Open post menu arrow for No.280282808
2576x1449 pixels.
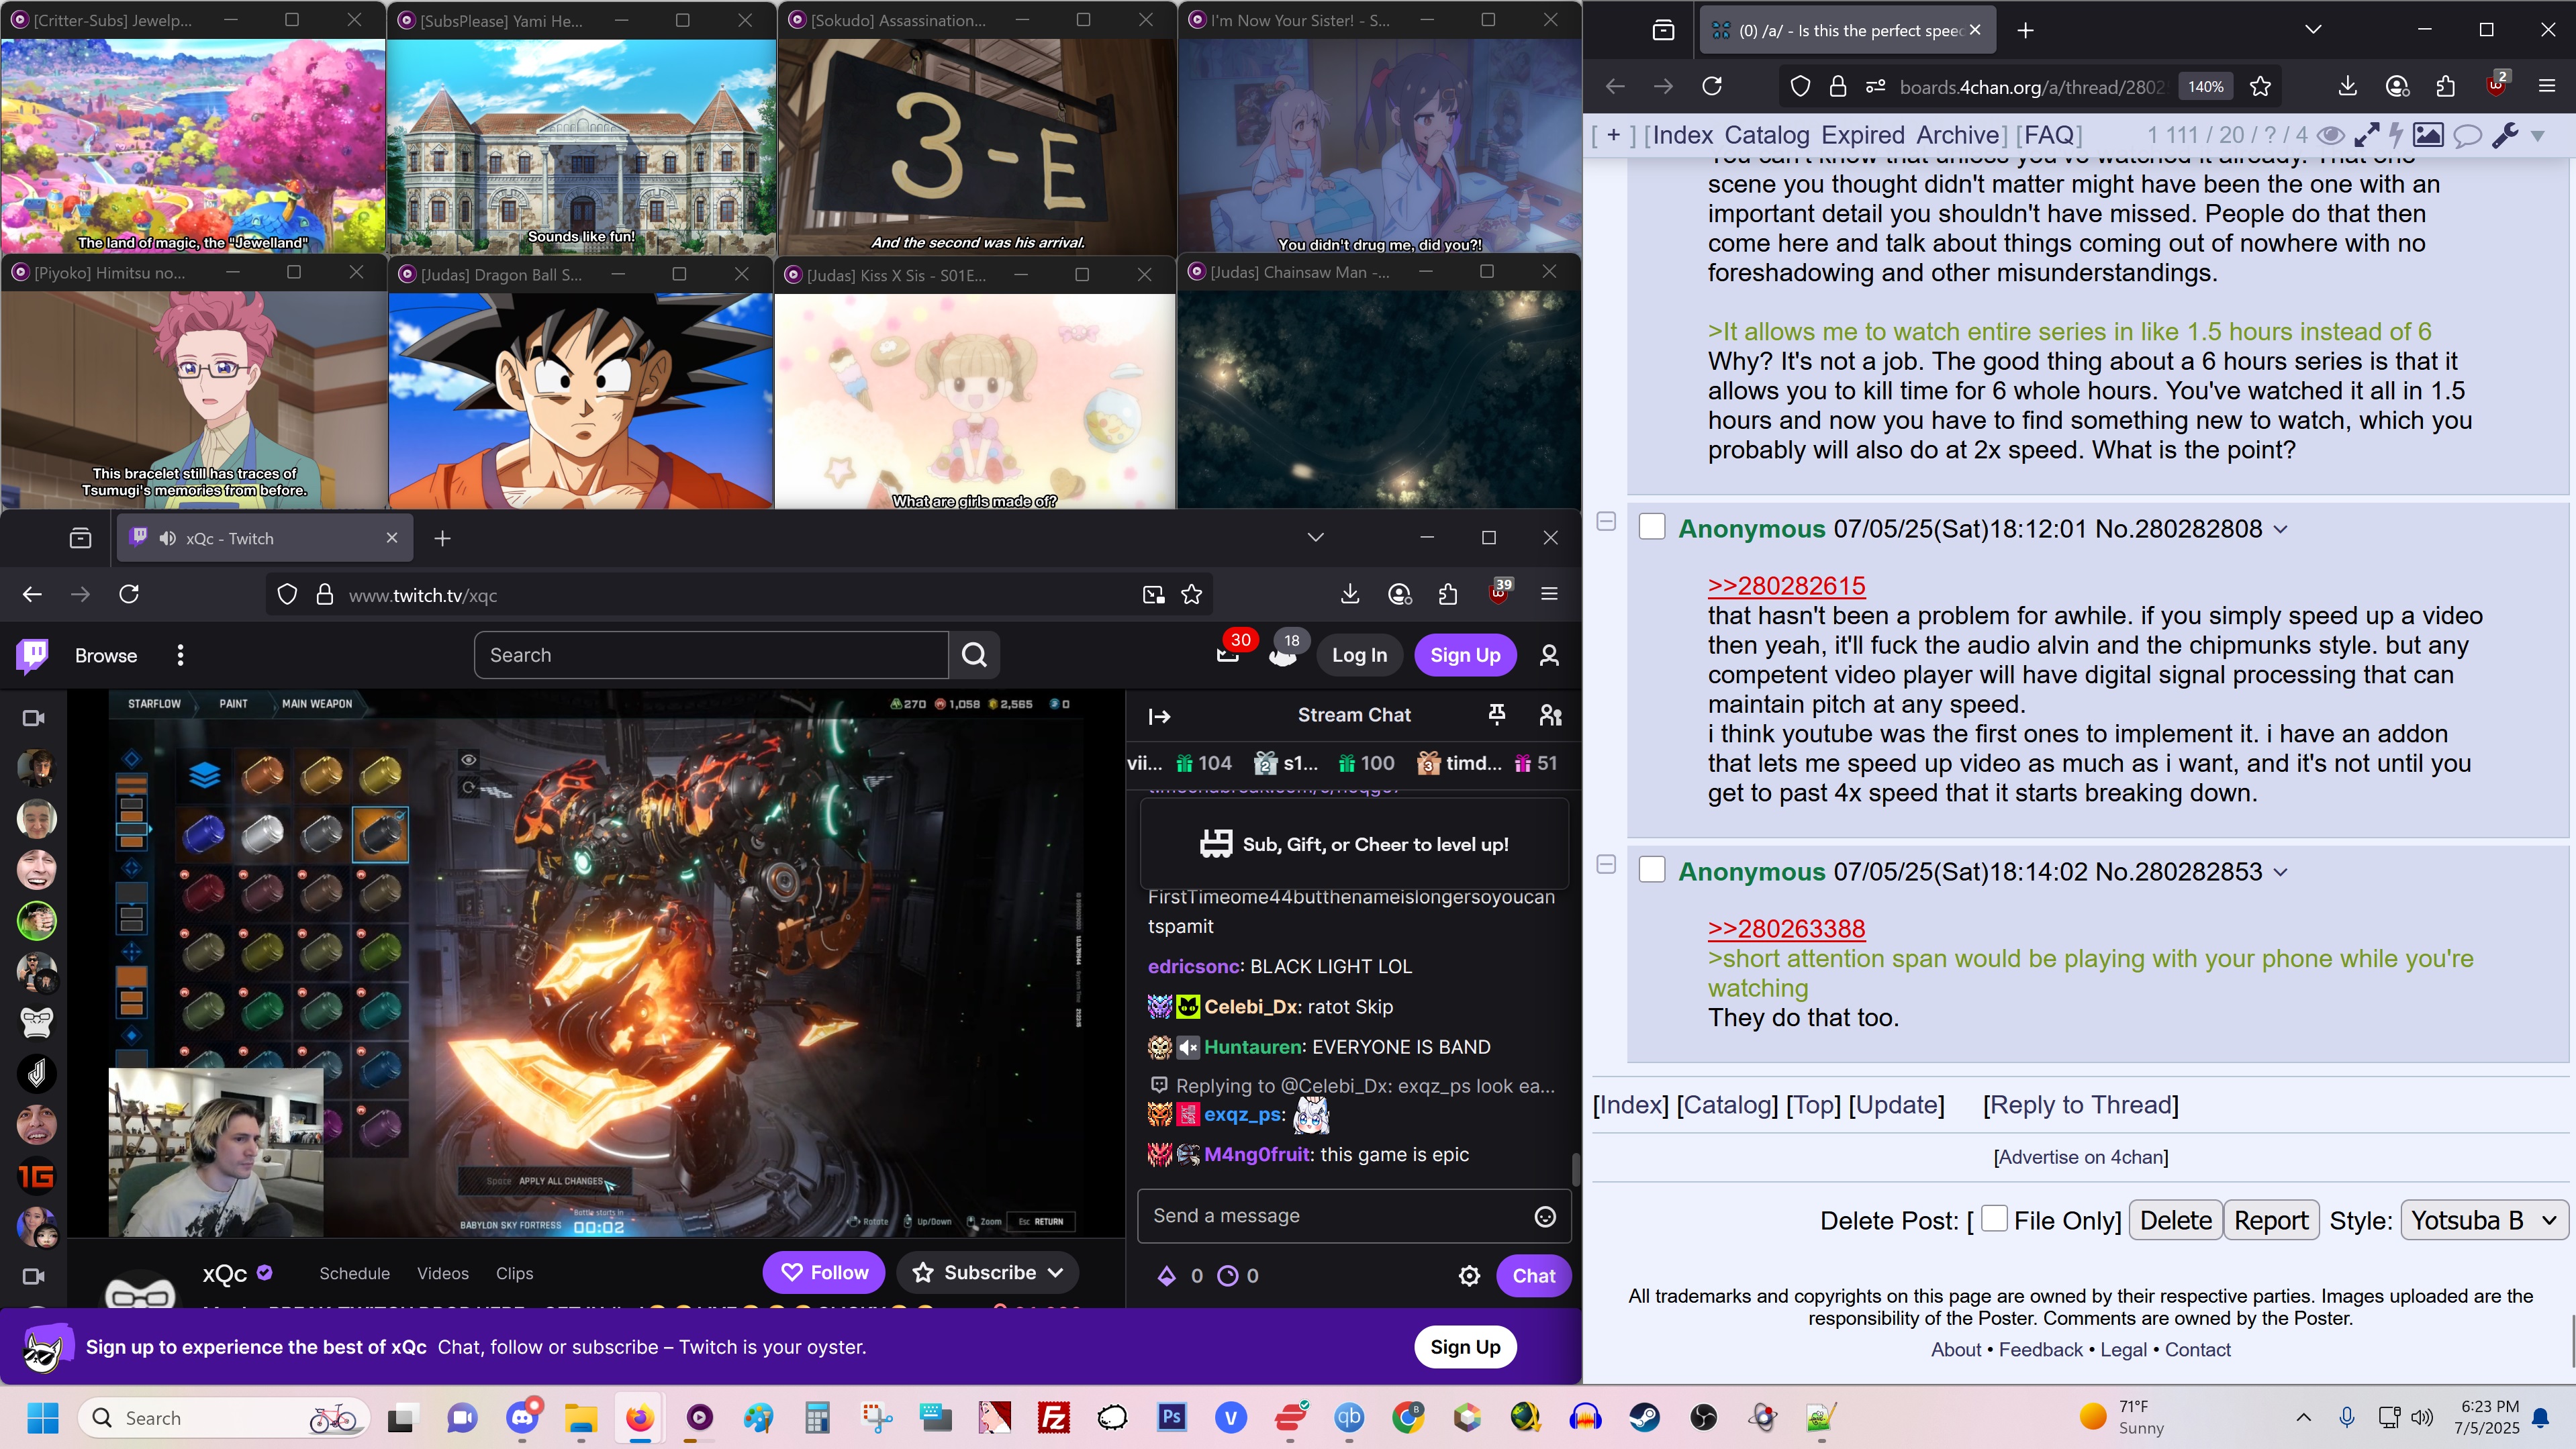[2281, 530]
